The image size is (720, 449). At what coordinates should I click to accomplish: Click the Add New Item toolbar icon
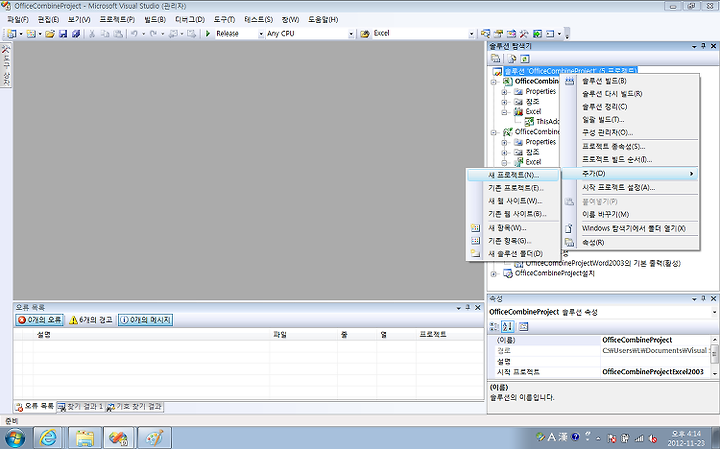tap(31, 34)
